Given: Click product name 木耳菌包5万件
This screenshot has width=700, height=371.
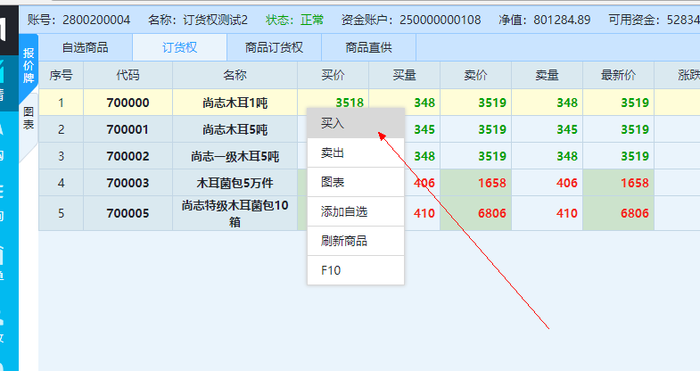Looking at the screenshot, I should 235,183.
